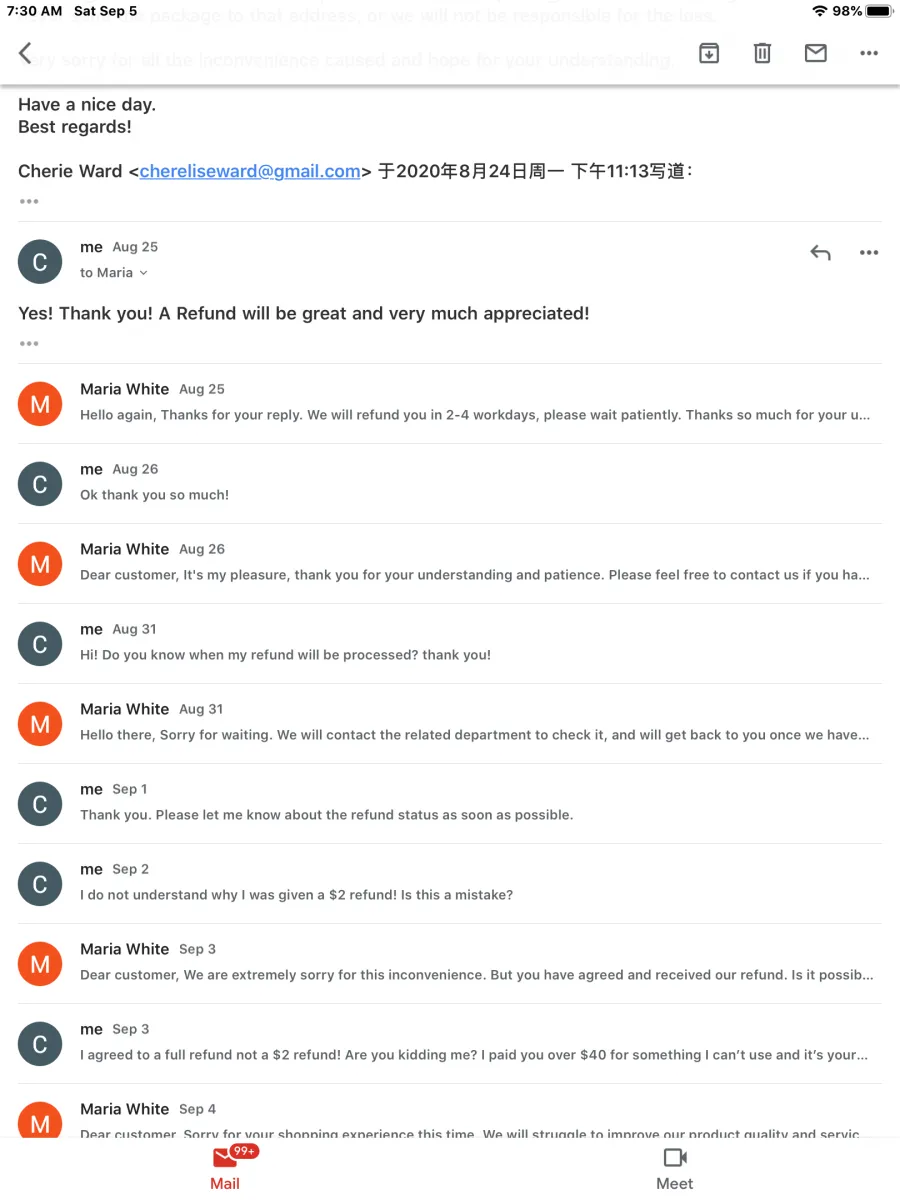Open the top toolbar three-dot menu
Viewport: 900px width, 1200px height.
(869, 53)
